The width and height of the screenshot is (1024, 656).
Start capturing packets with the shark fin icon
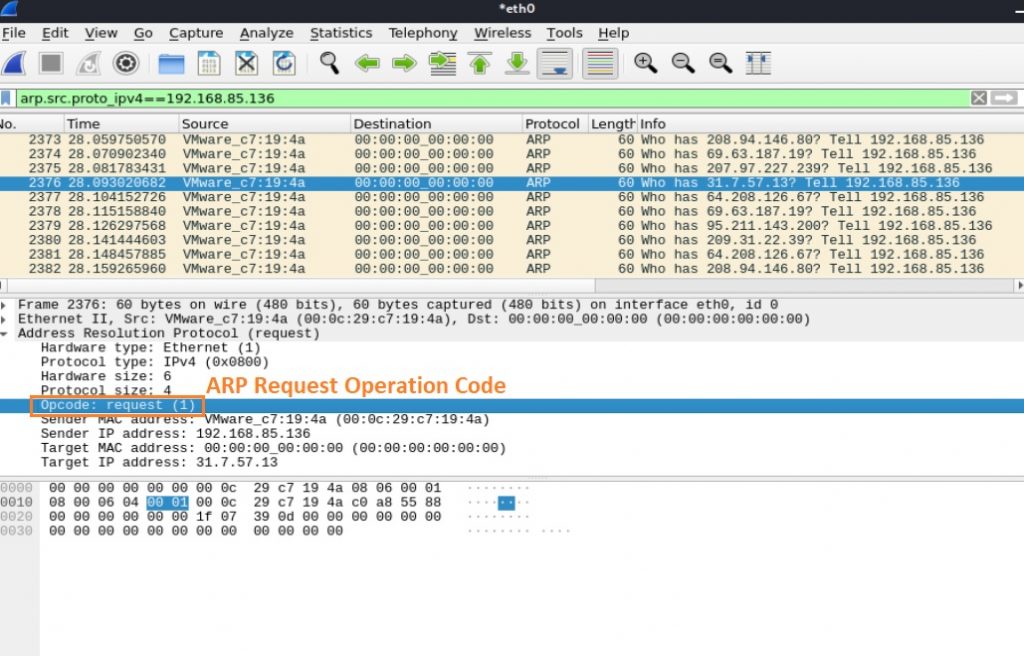[13, 63]
